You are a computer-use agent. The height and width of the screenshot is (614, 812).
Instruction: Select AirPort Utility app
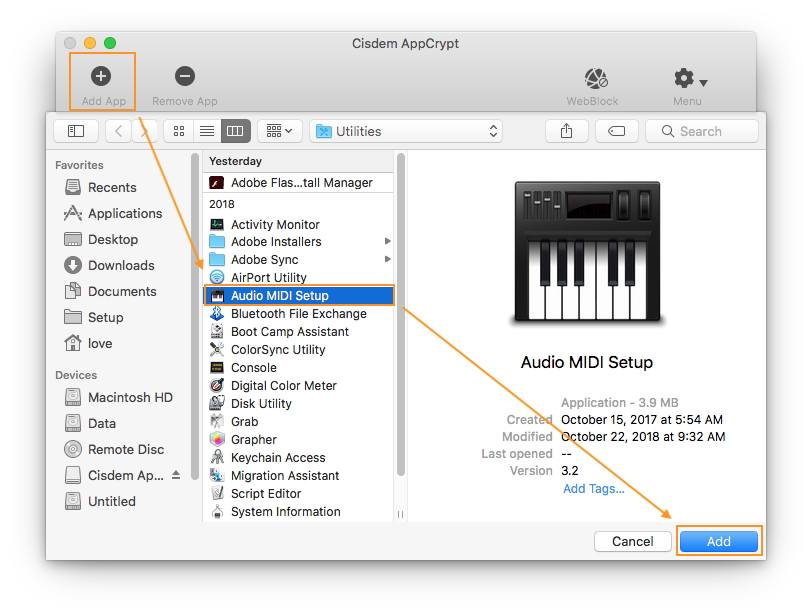coord(298,277)
